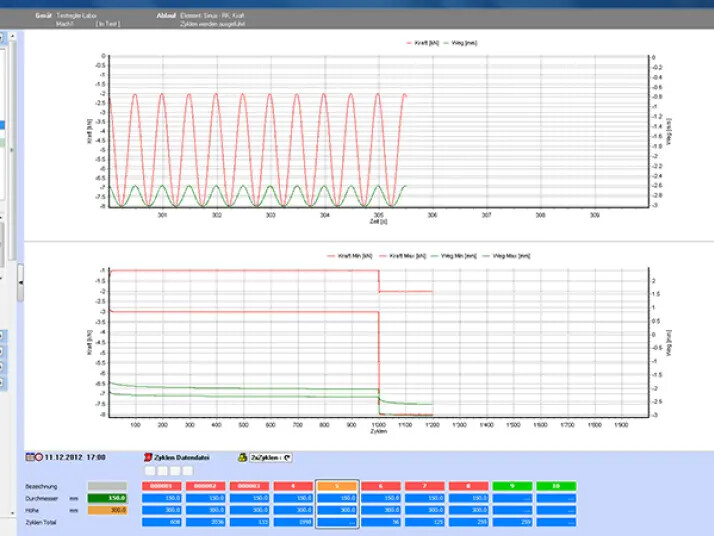Click Zyklen Total cell under specimen 9
Image resolution: width=714 pixels, height=536 pixels.
(512, 521)
